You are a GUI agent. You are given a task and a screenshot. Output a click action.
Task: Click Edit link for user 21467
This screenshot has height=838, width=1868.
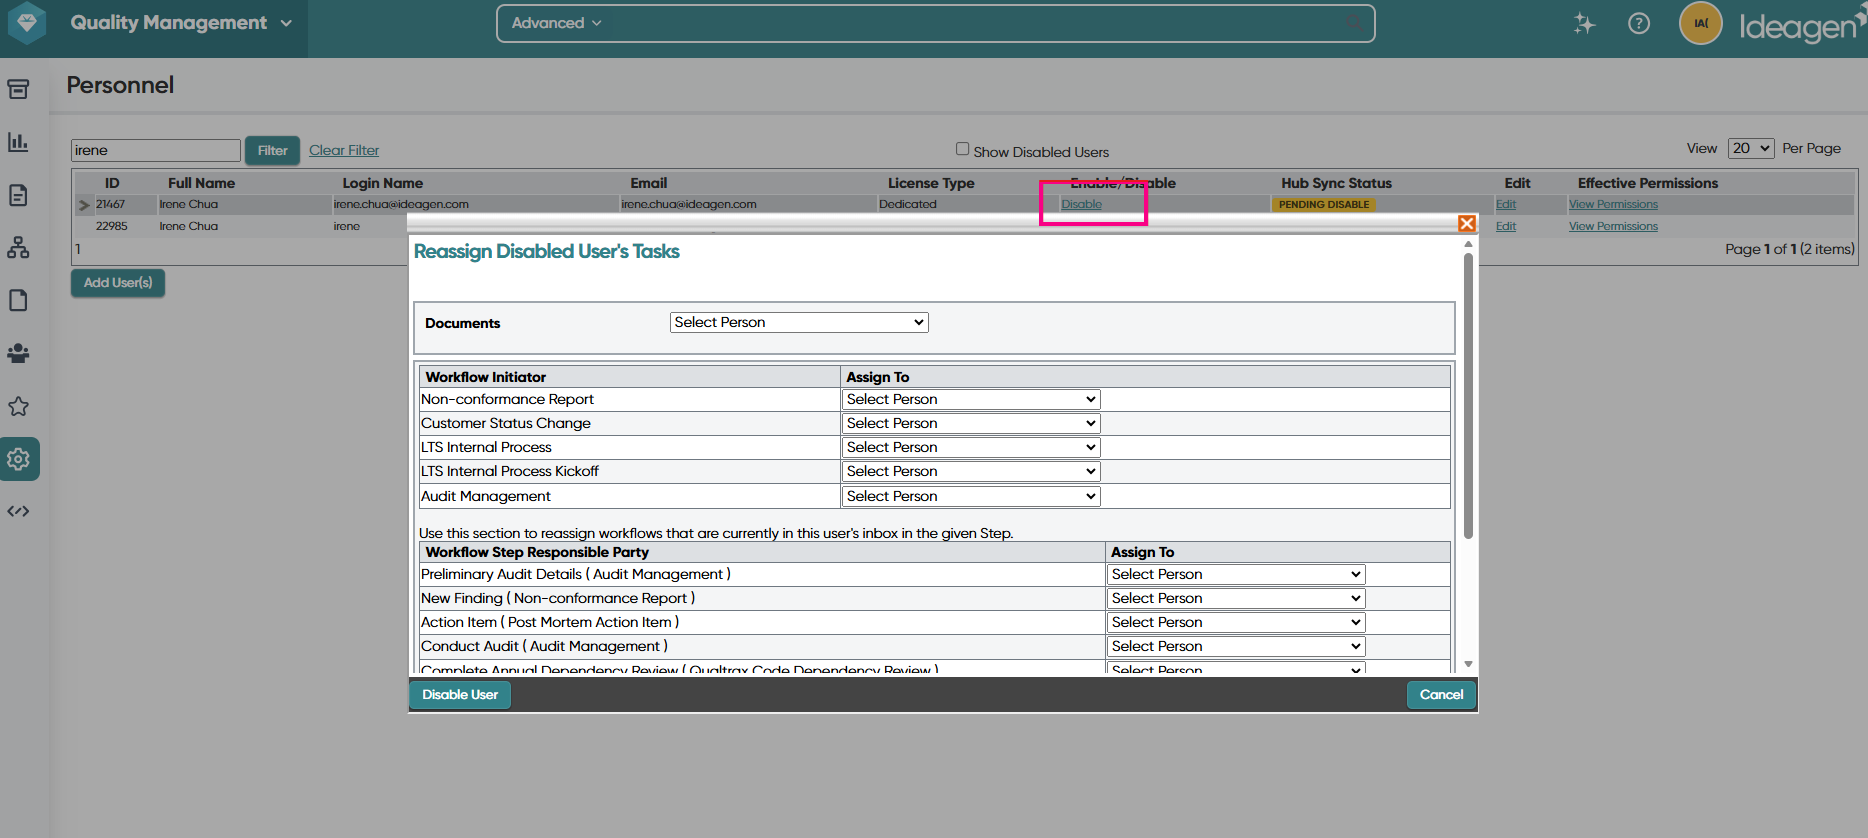pos(1506,204)
